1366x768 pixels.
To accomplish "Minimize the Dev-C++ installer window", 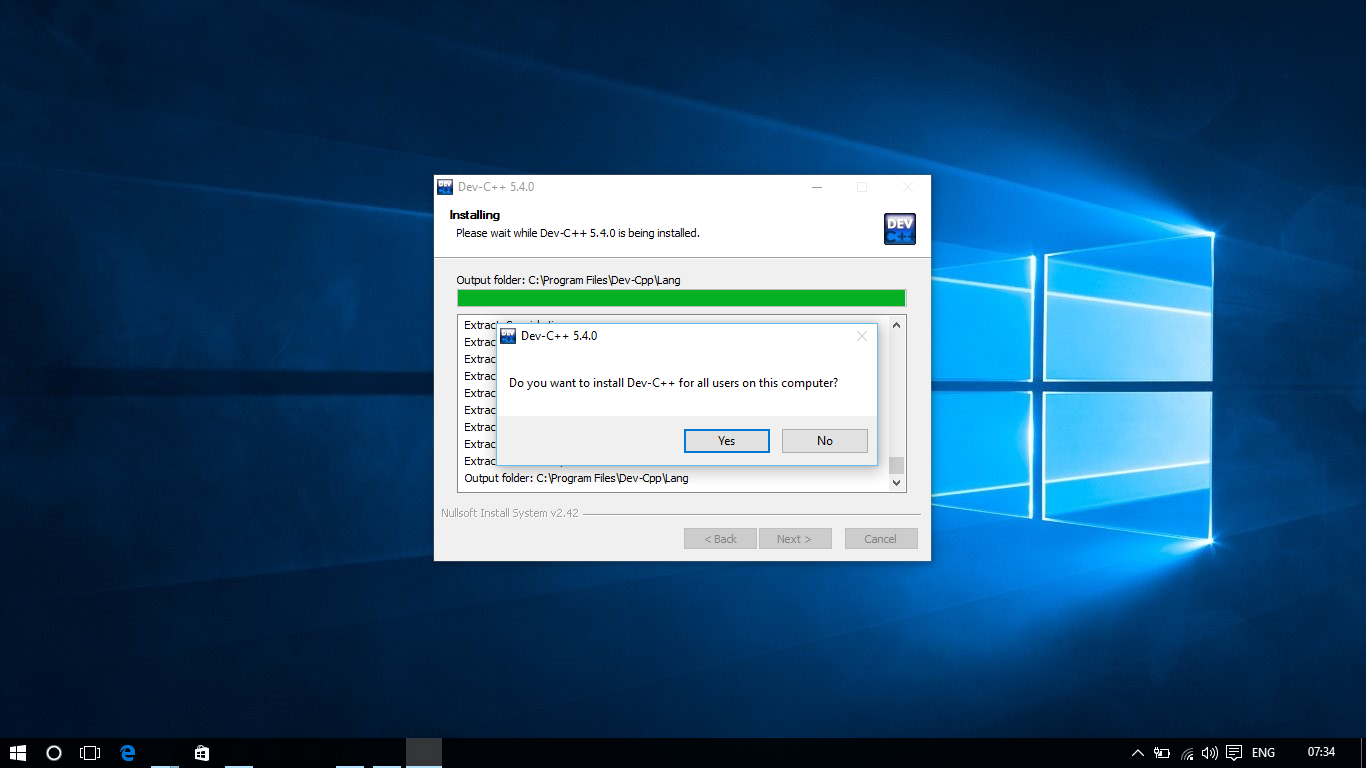I will coord(817,187).
